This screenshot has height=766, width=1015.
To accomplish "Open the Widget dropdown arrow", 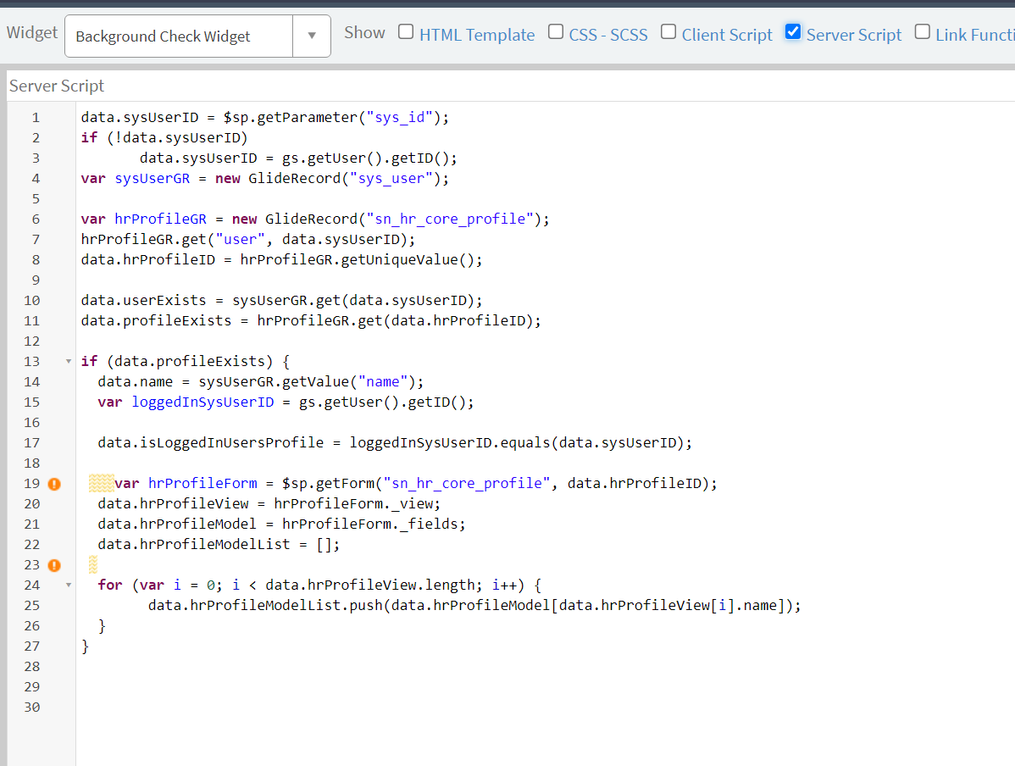I will click(x=311, y=36).
